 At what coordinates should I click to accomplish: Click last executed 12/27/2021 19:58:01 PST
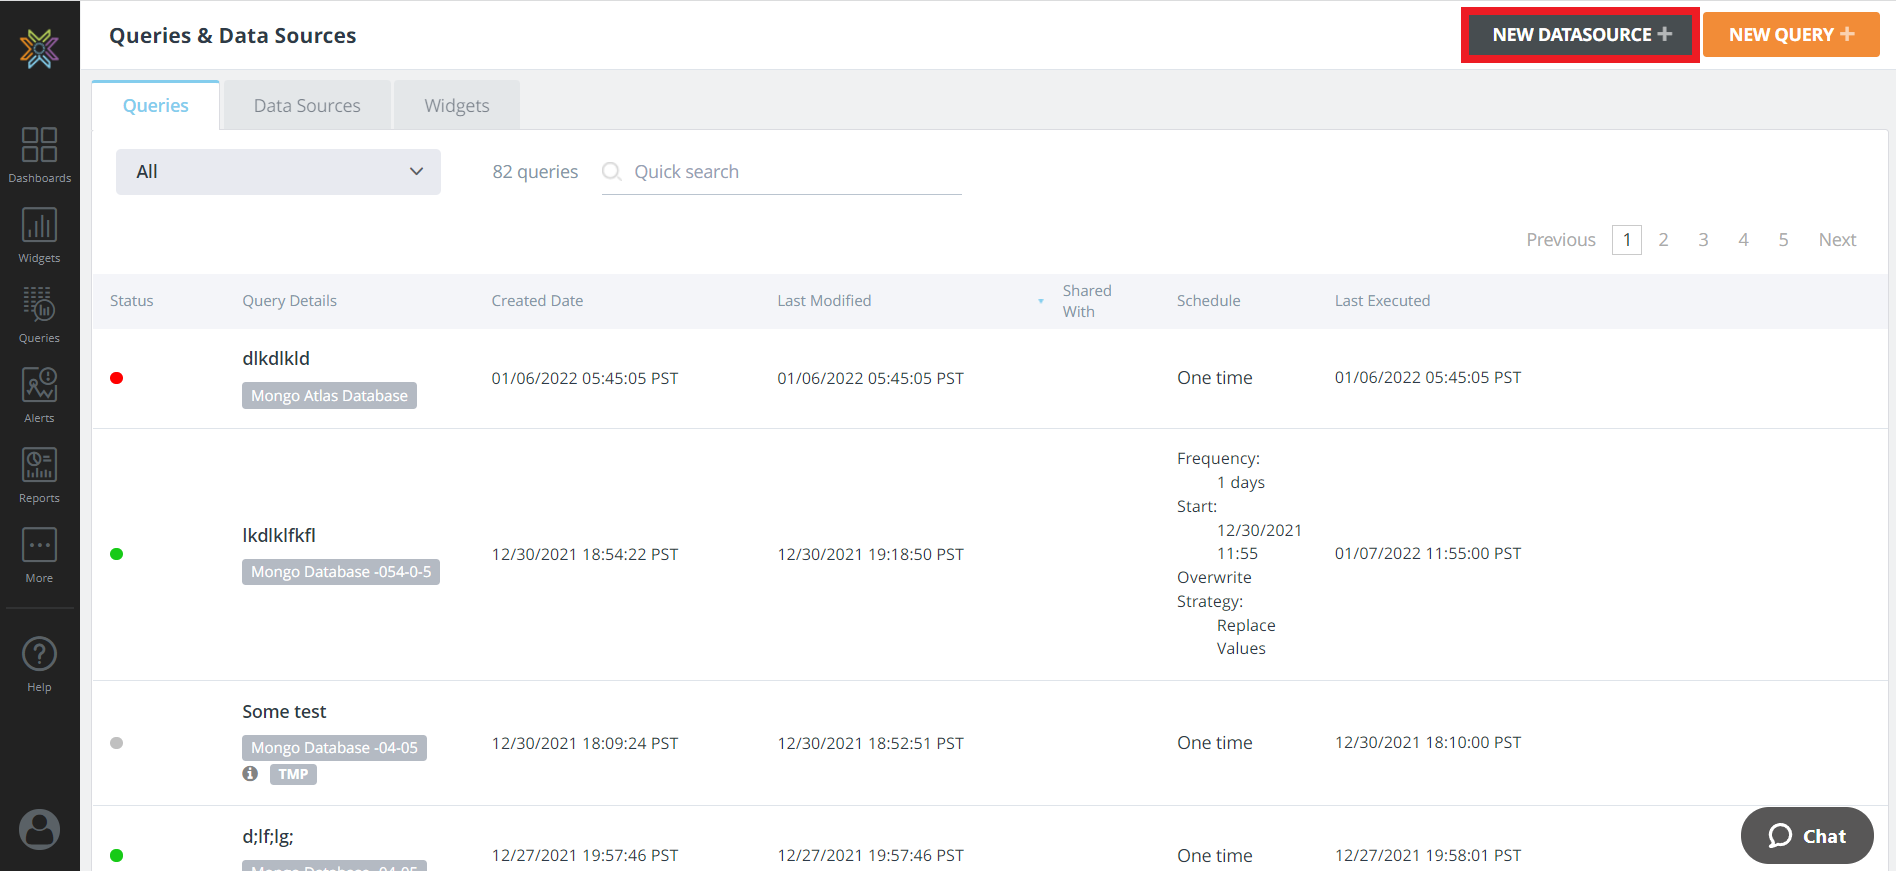coord(1428,855)
